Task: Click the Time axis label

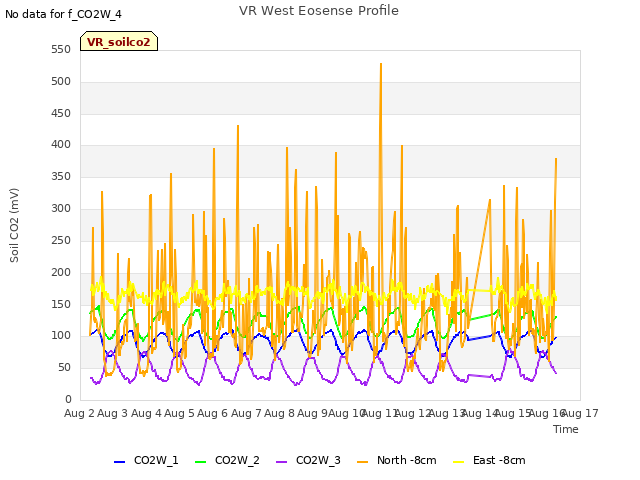Action: click(x=566, y=429)
